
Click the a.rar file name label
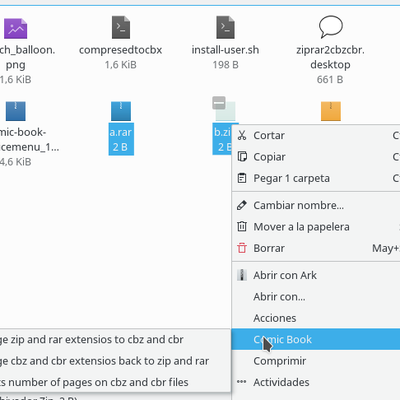121,132
